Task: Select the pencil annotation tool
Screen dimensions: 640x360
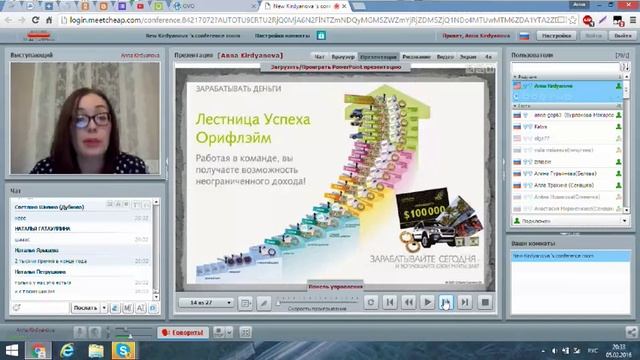Action: click(x=264, y=303)
